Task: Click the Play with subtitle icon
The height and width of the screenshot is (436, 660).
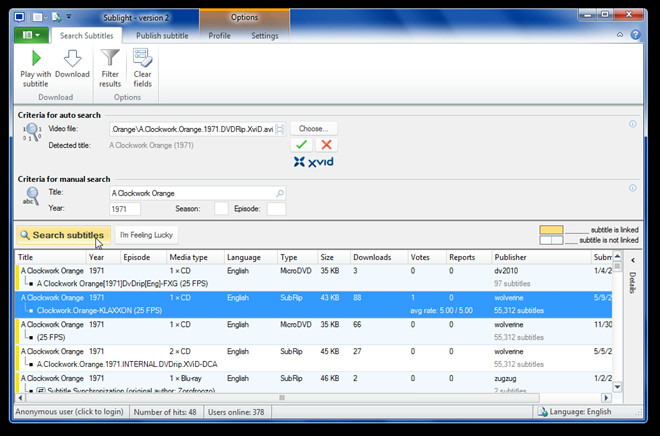Action: click(36, 58)
